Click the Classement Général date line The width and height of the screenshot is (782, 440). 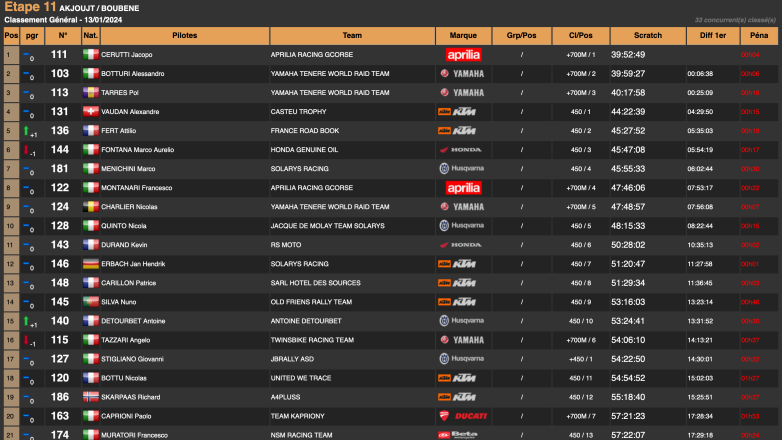click(63, 20)
